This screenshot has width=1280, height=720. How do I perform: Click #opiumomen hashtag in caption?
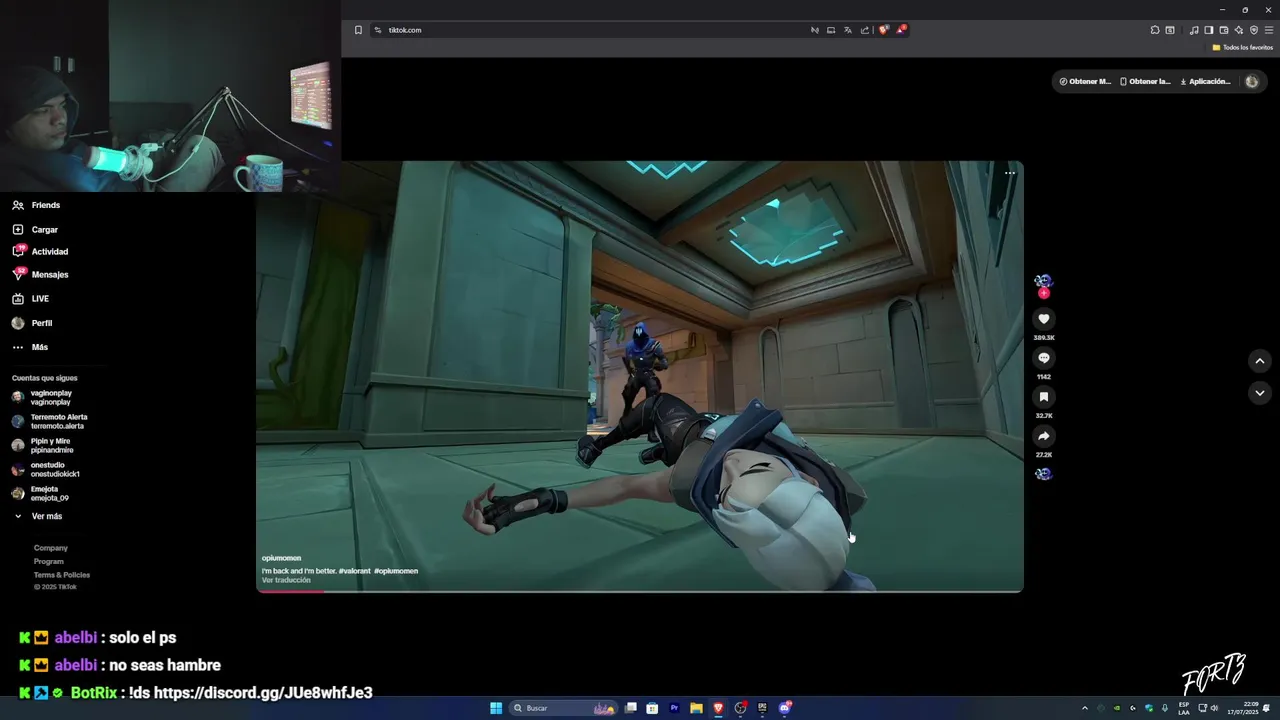pyautogui.click(x=396, y=571)
